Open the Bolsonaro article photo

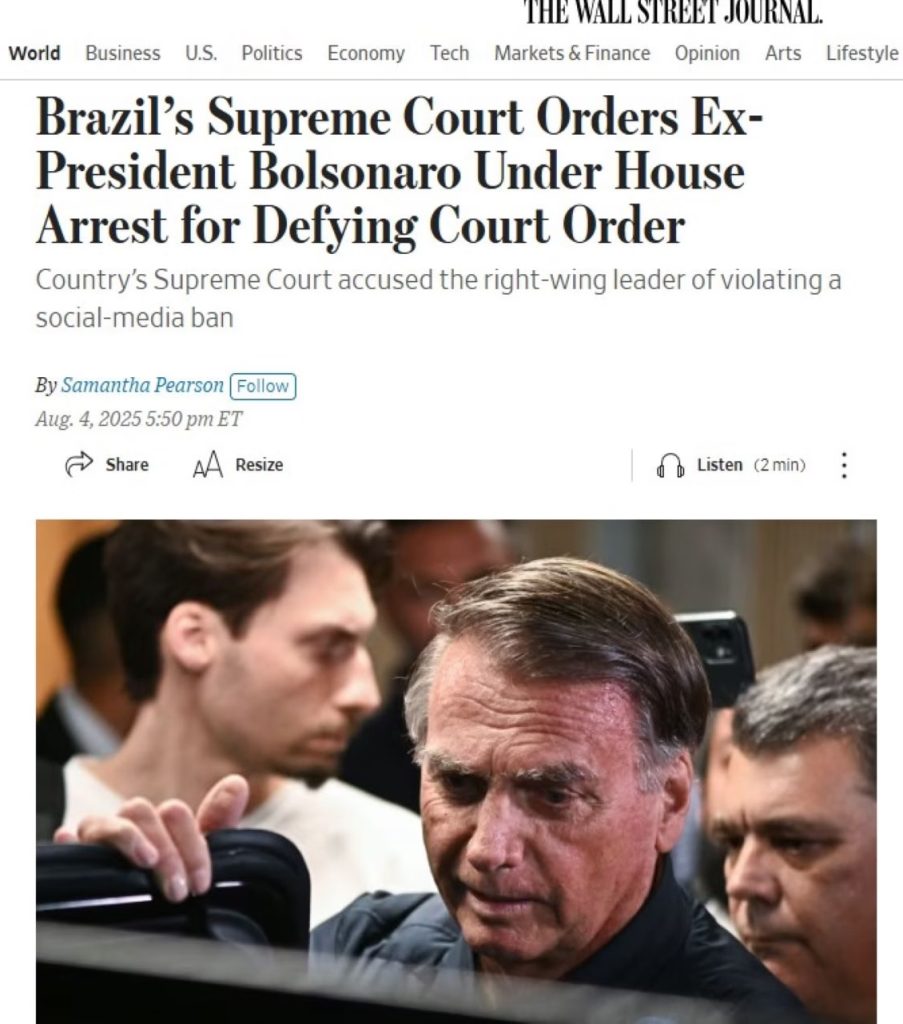pyautogui.click(x=456, y=771)
